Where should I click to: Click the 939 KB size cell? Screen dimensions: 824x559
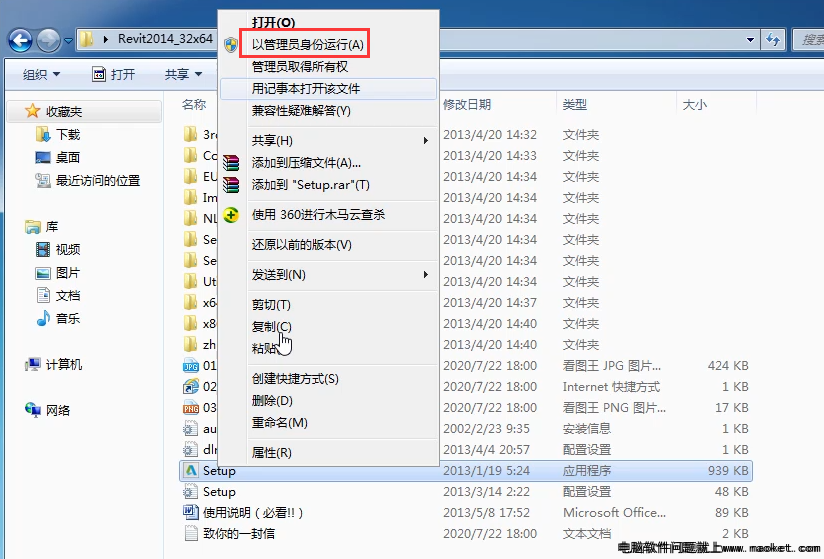coord(728,470)
